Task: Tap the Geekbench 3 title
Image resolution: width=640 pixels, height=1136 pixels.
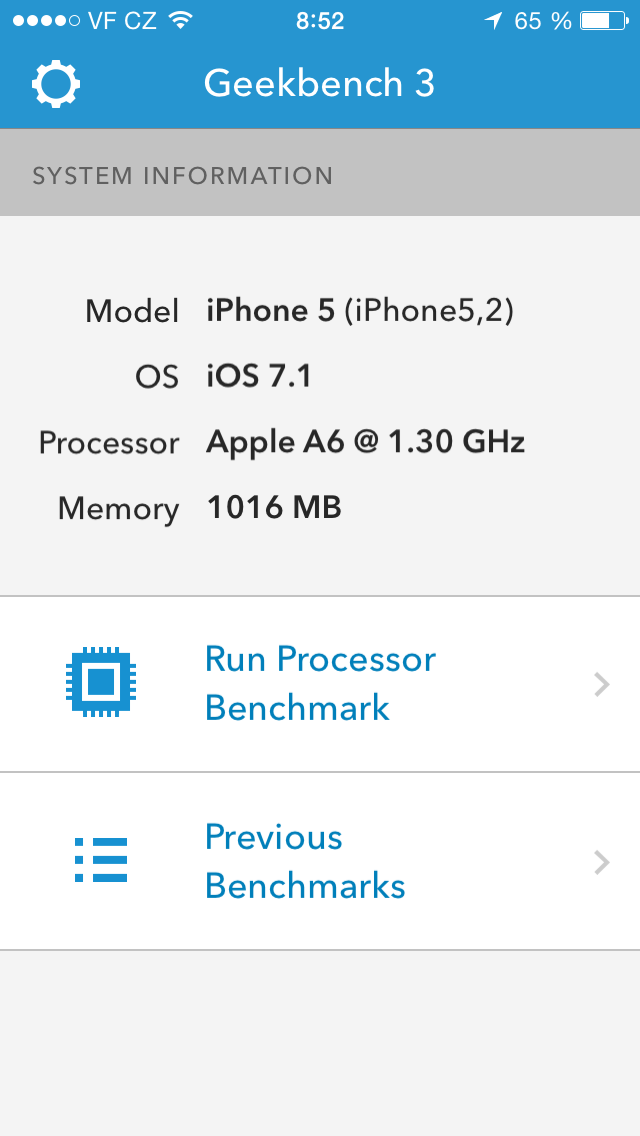Action: tap(319, 84)
